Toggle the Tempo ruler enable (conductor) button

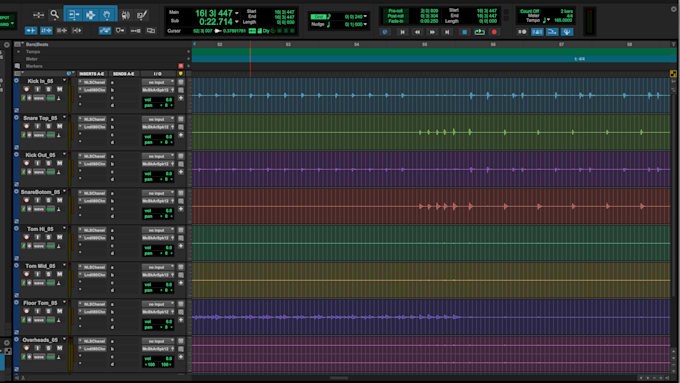pyautogui.click(x=566, y=32)
